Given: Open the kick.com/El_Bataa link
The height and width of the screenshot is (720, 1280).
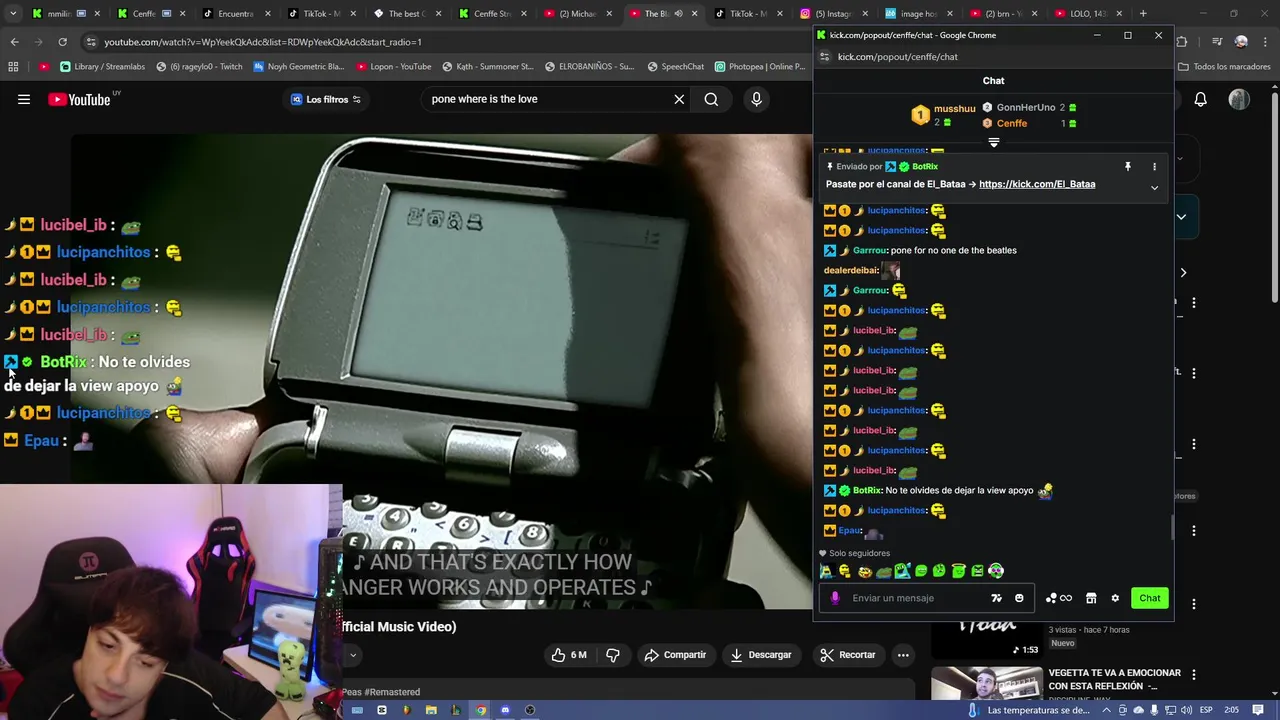Looking at the screenshot, I should pyautogui.click(x=1037, y=184).
